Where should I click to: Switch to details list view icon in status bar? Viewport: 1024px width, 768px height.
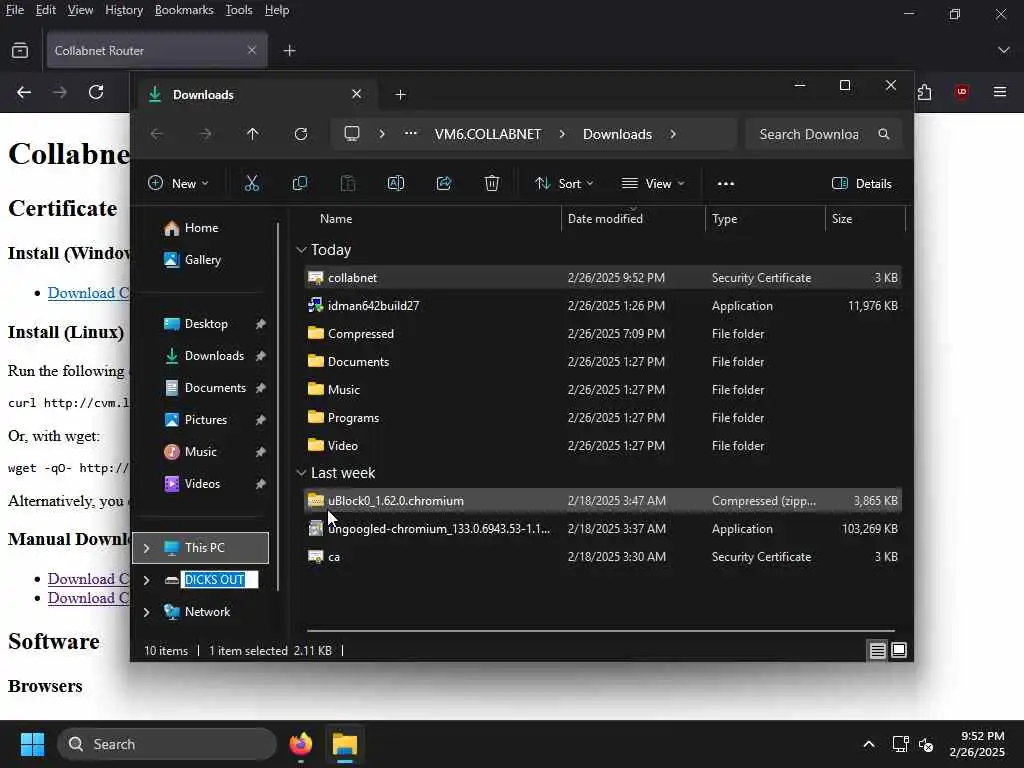click(x=877, y=650)
